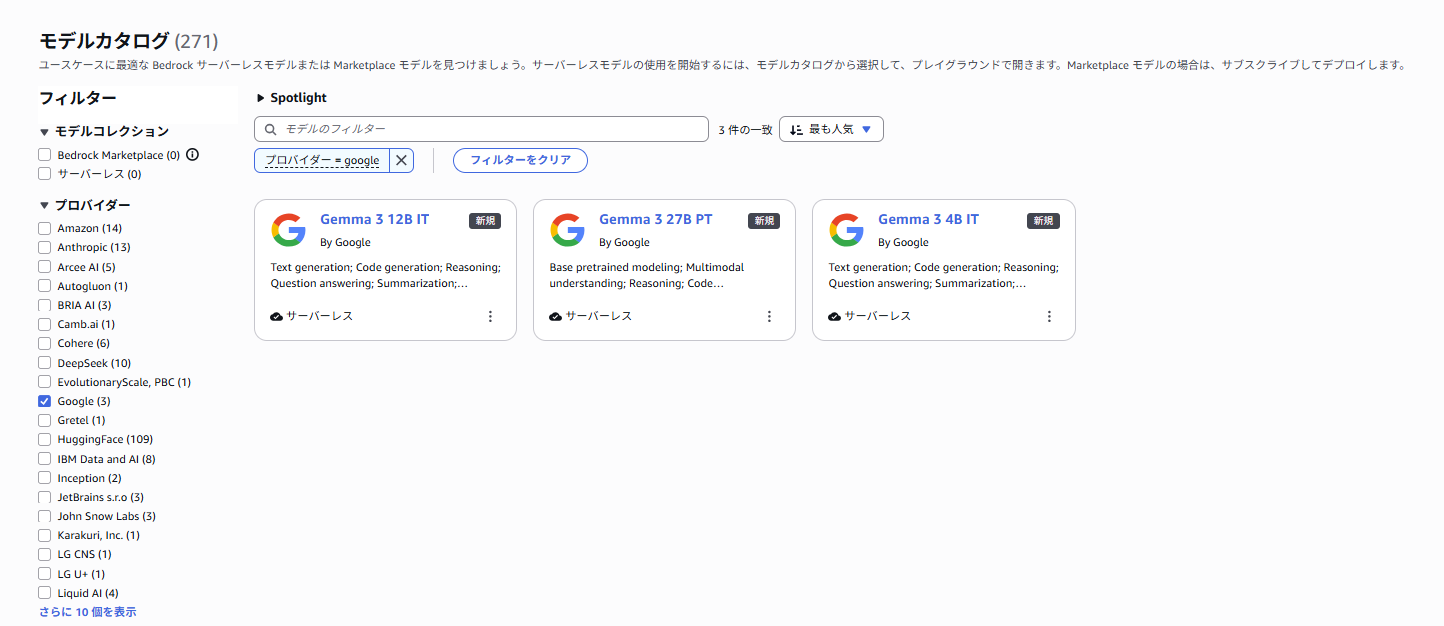The height and width of the screenshot is (626, 1444).
Task: Remove the プロバイダー = google filter via its X icon
Action: click(400, 160)
